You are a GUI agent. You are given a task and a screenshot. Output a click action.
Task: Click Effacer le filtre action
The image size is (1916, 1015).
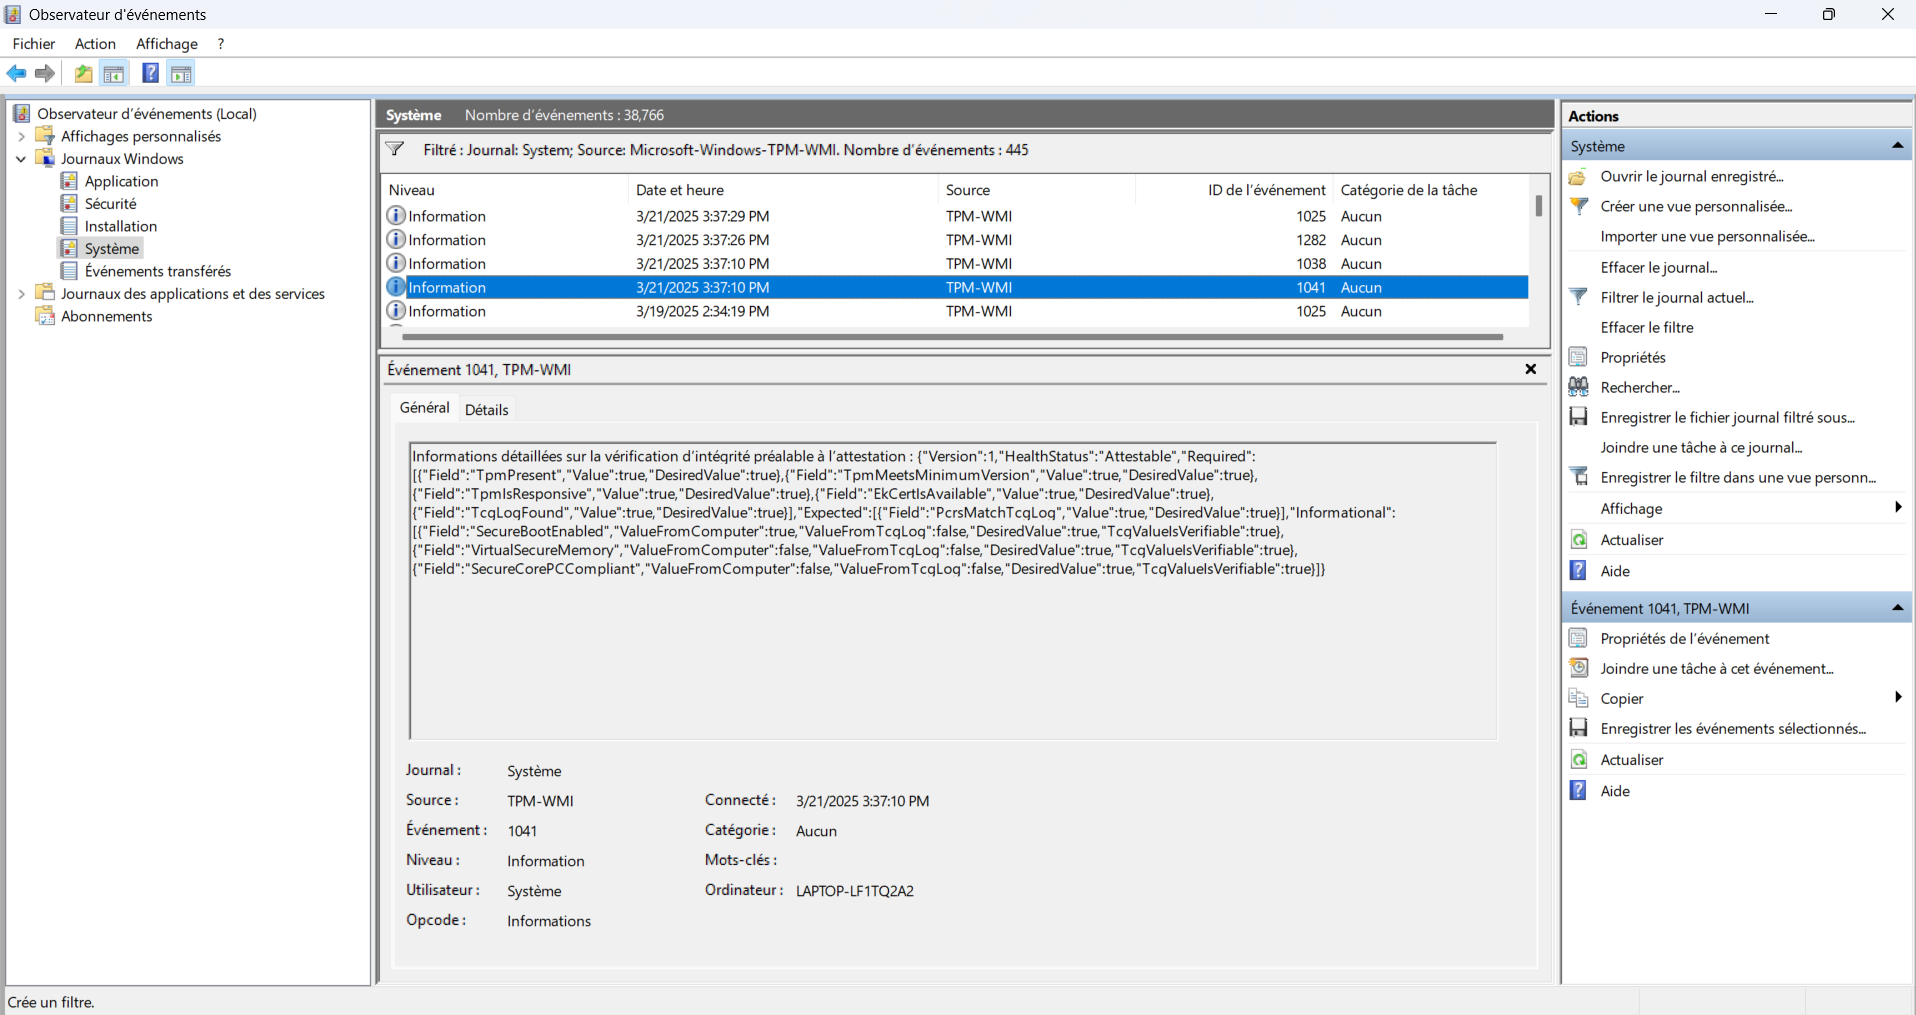point(1646,327)
